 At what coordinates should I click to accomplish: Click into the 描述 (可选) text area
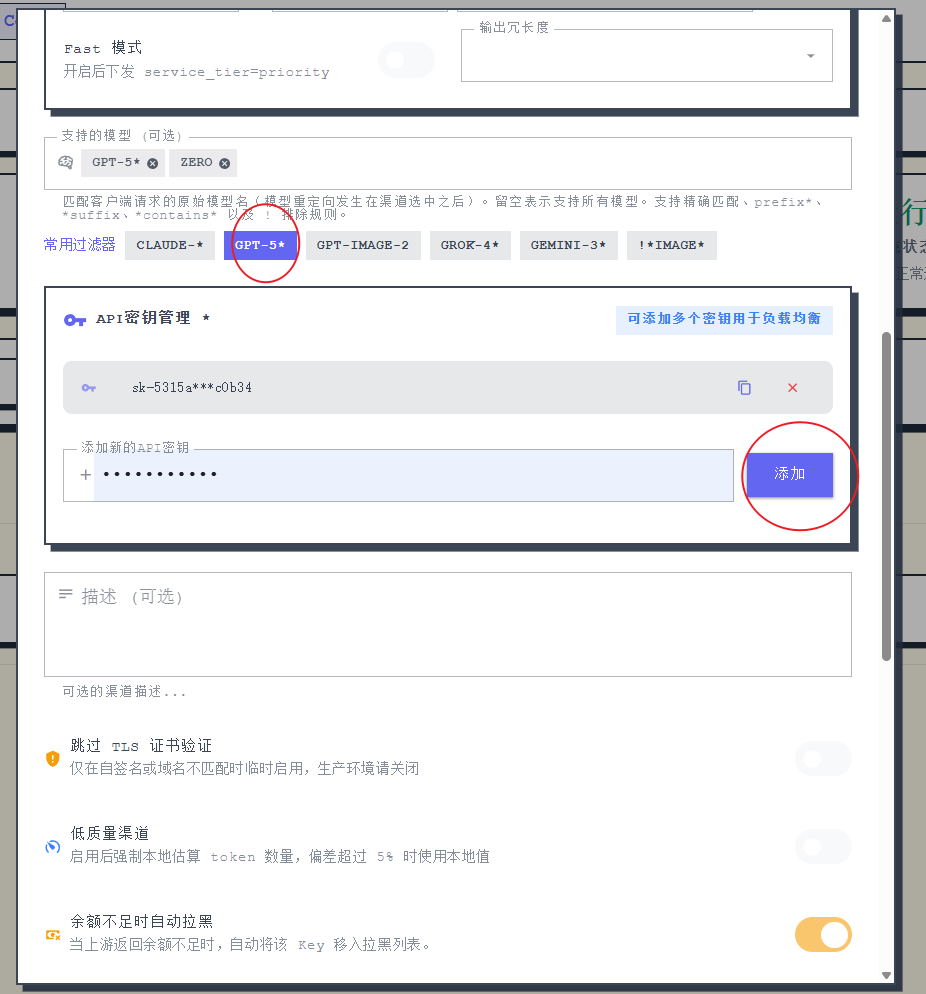pos(447,624)
